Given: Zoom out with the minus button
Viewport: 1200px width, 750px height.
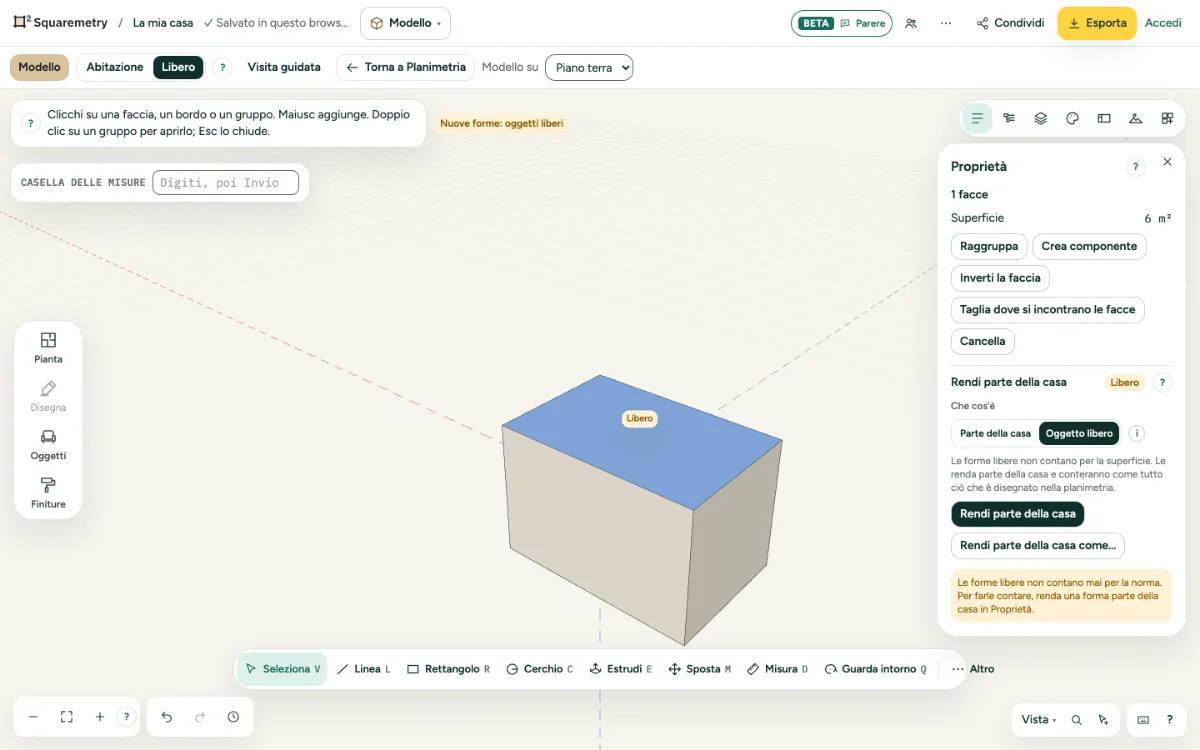Looking at the screenshot, I should pos(33,717).
